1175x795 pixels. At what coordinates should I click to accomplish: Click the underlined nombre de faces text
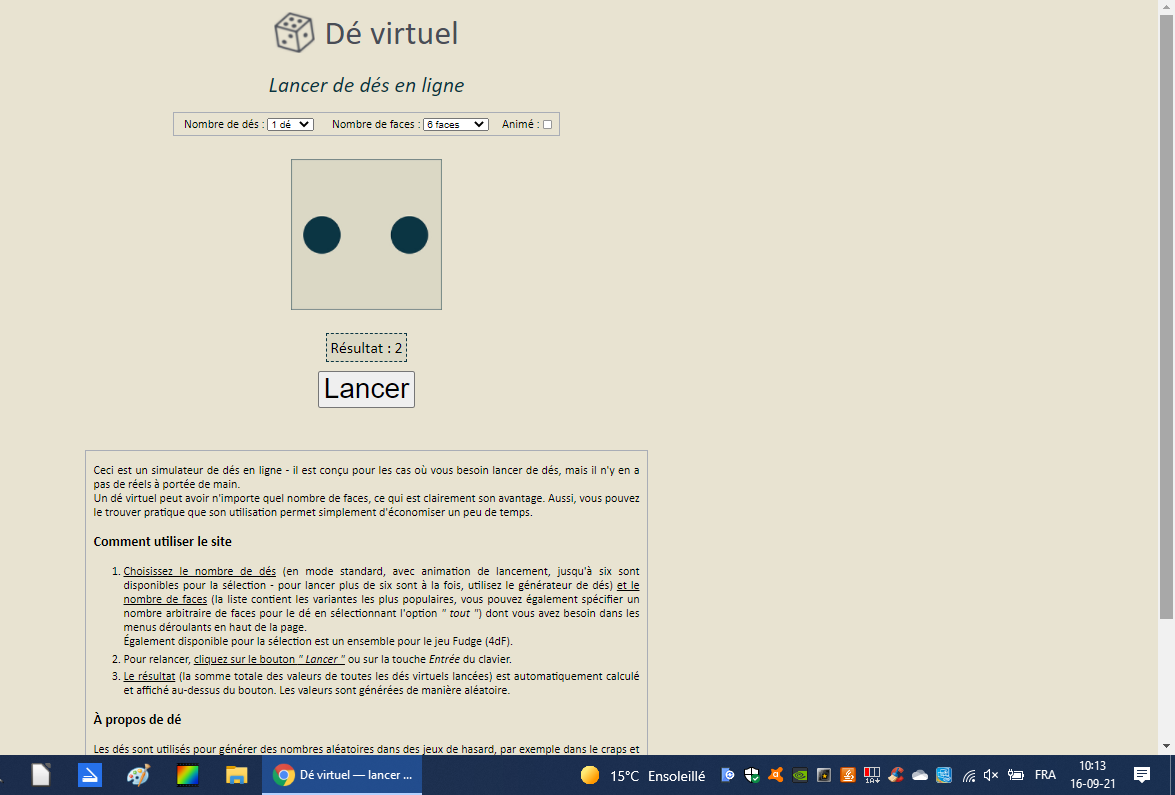pyautogui.click(x=165, y=599)
